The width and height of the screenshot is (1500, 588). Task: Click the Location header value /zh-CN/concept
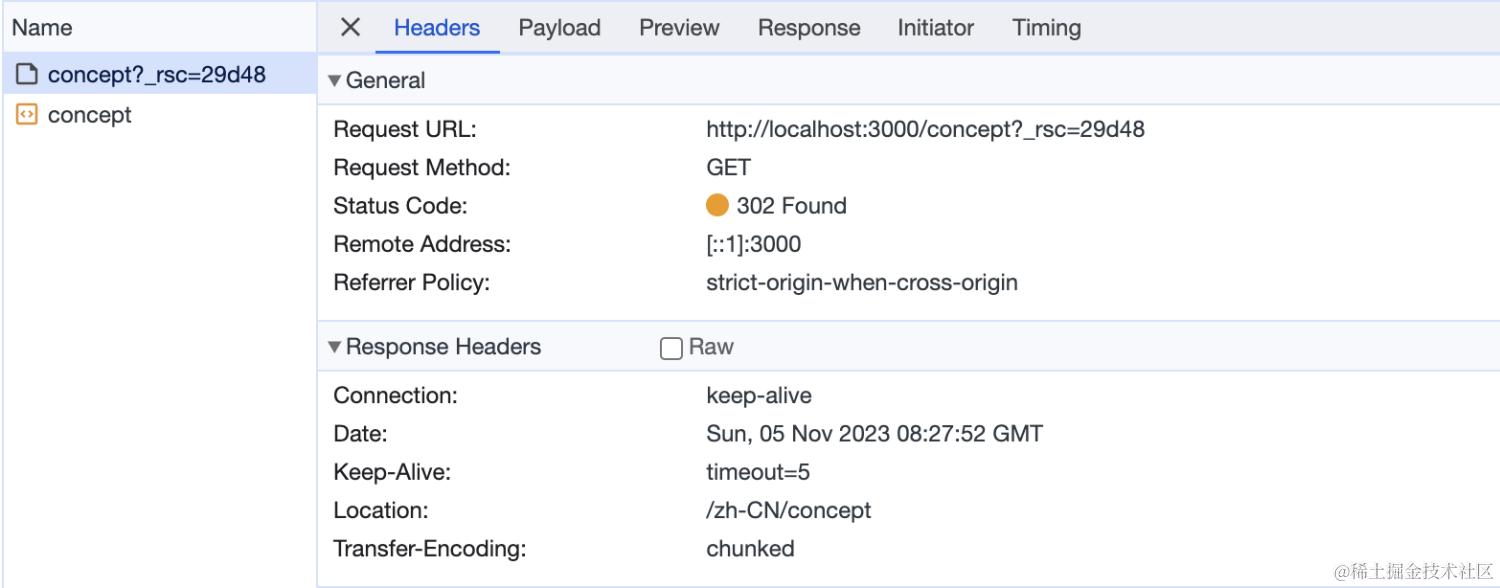788,510
